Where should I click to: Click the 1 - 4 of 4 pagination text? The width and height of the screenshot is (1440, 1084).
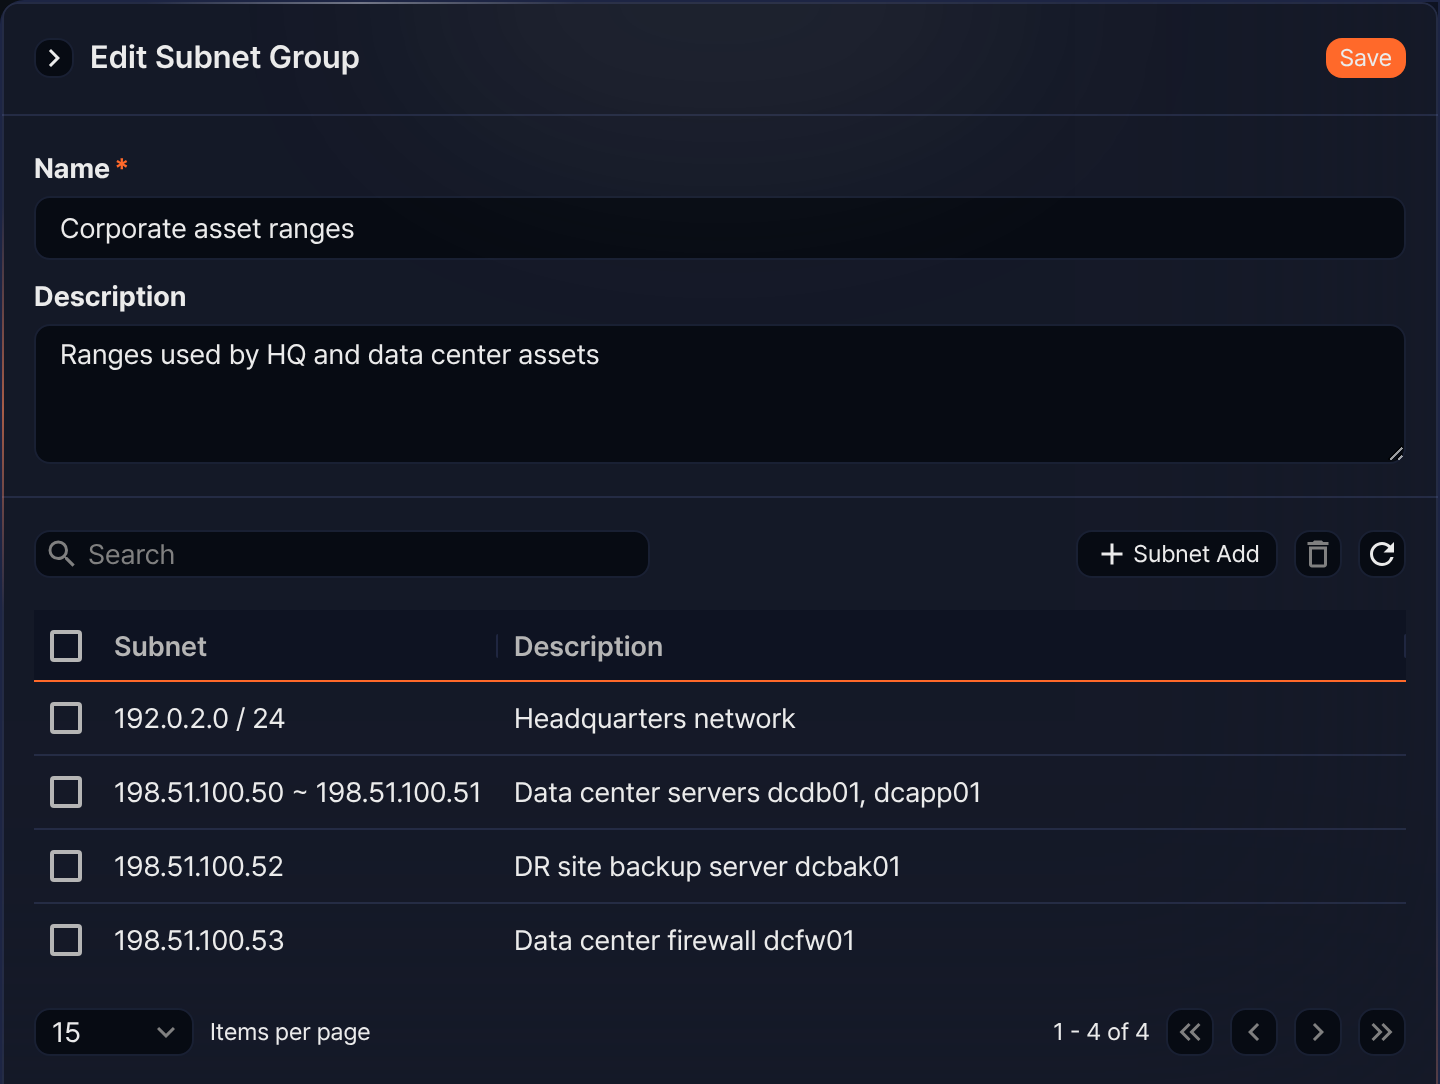(1101, 1032)
